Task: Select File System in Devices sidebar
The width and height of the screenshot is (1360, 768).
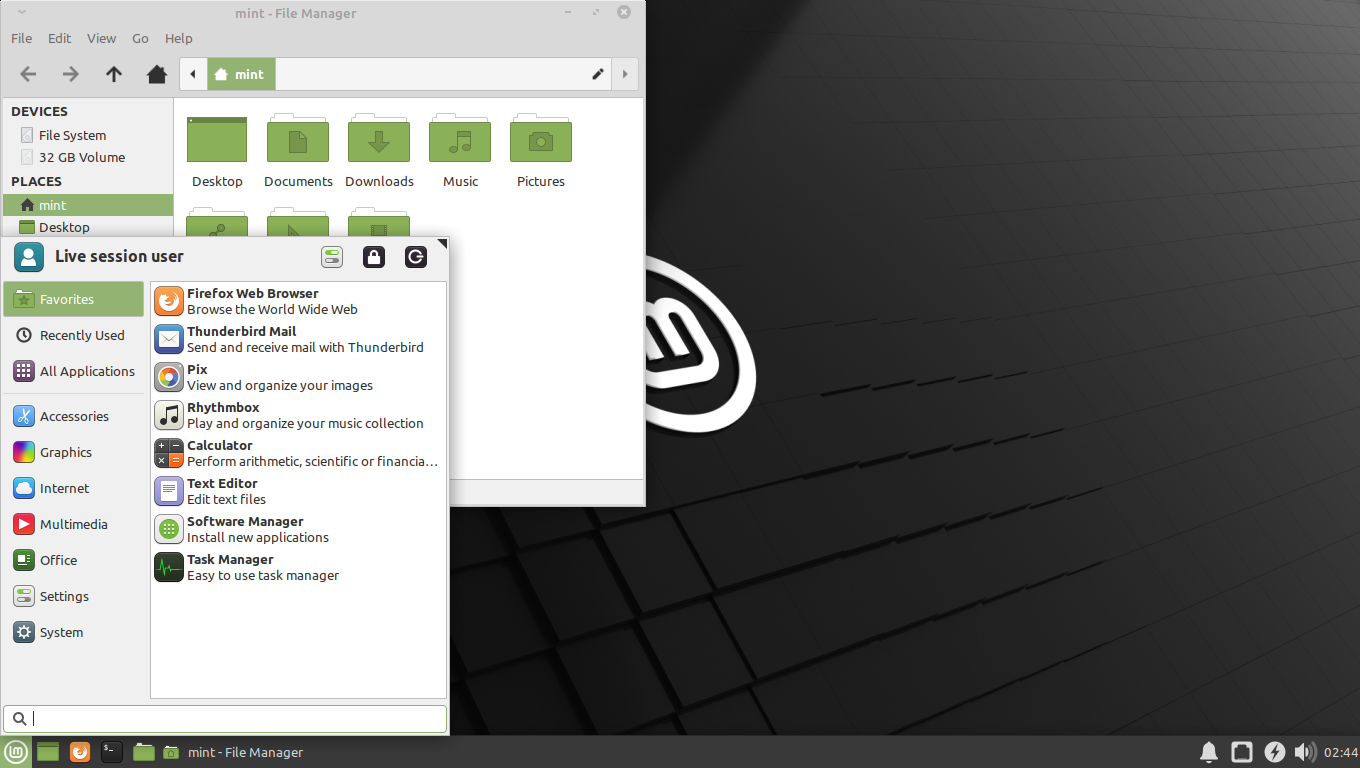Action: point(72,135)
